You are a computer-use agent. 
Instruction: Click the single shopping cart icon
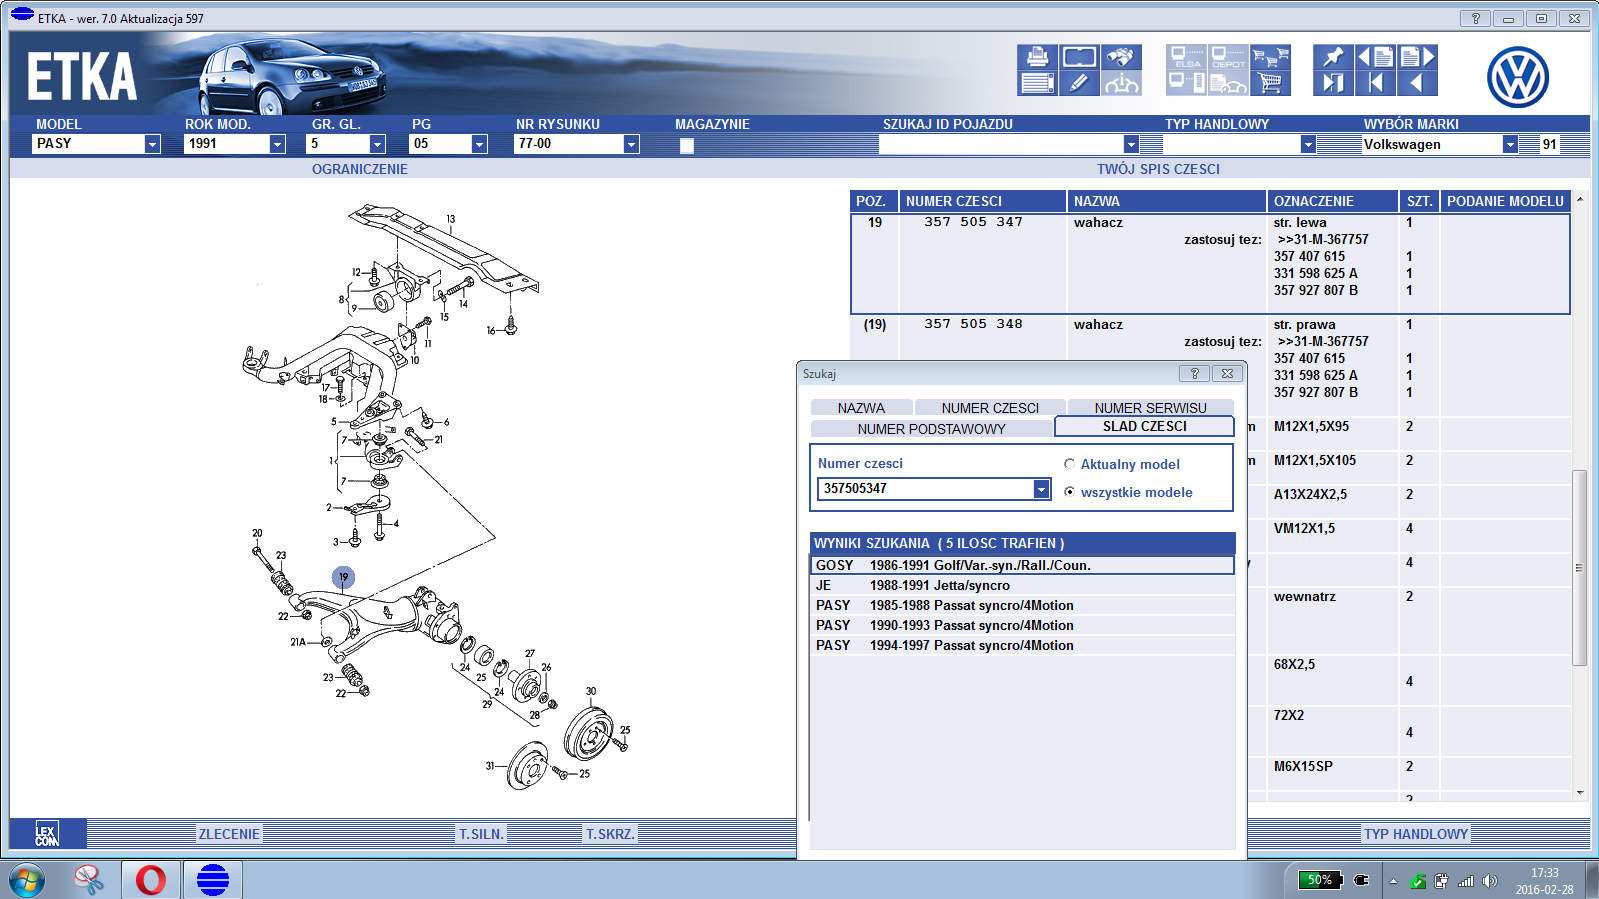1270,83
